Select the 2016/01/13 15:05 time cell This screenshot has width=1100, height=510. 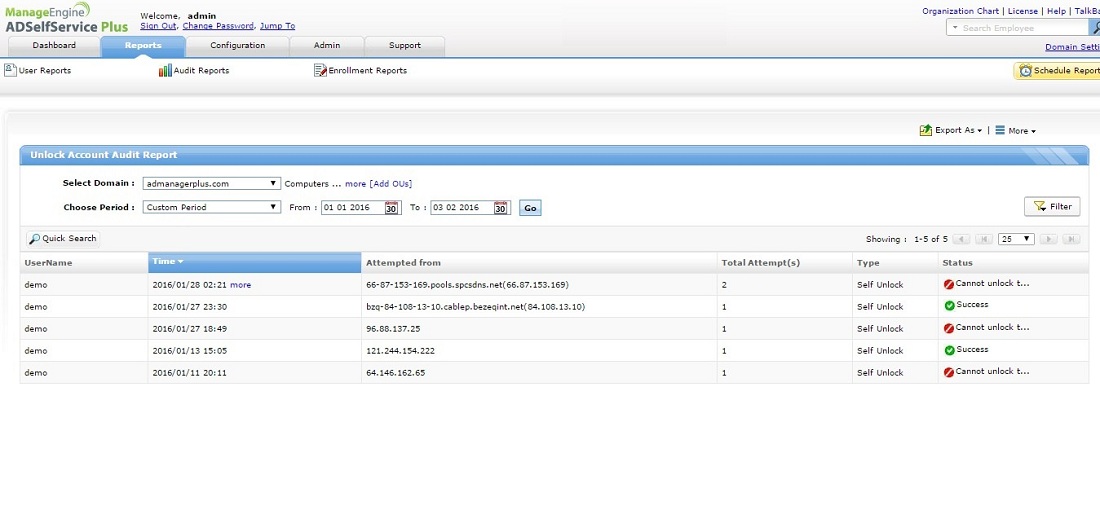point(255,351)
